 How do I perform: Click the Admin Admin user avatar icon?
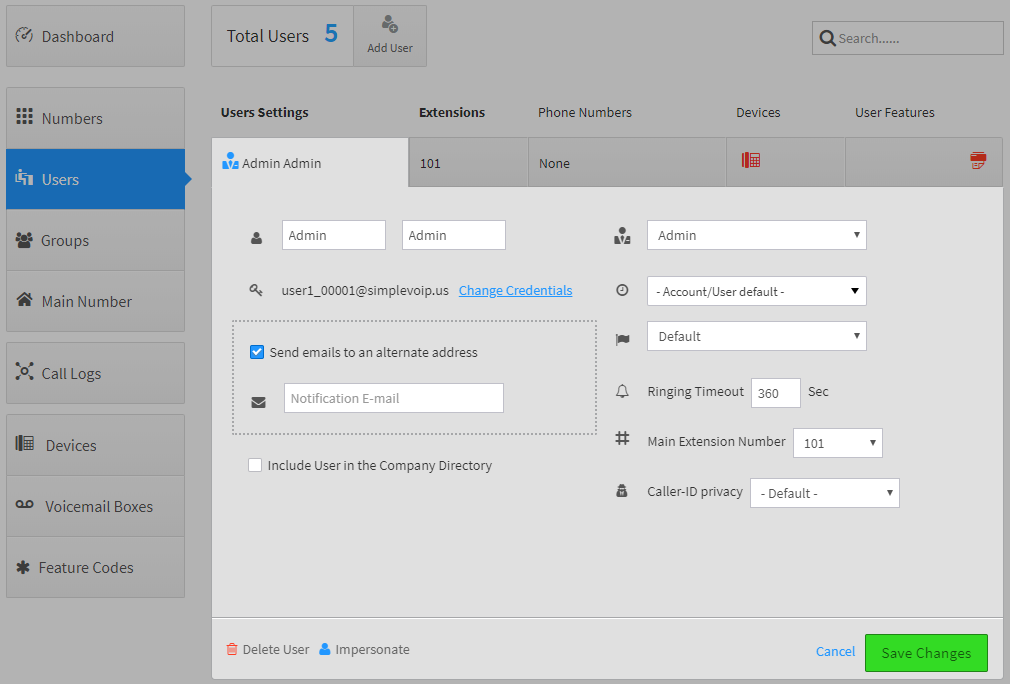click(x=230, y=161)
